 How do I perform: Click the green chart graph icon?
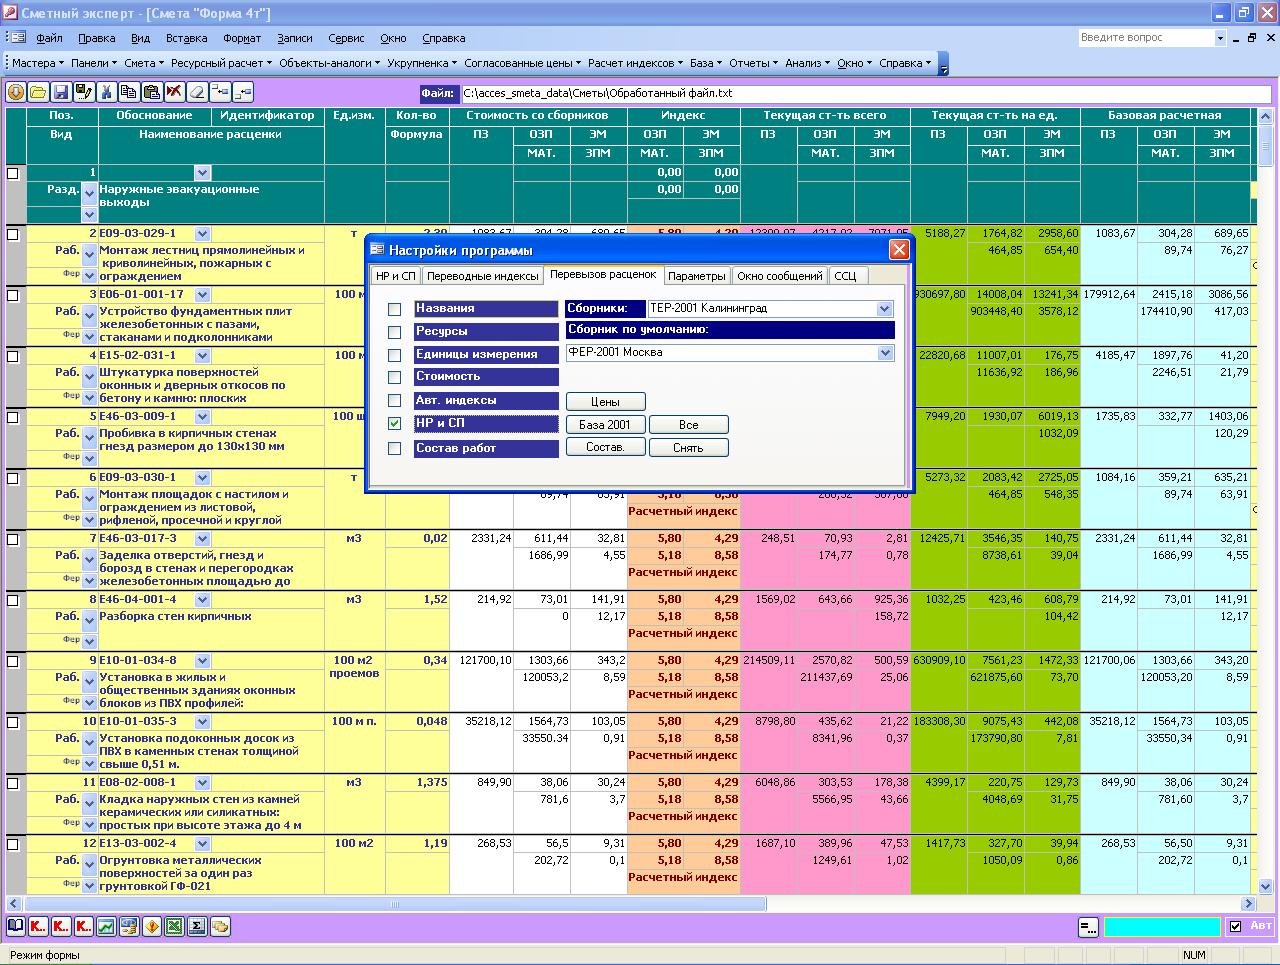click(106, 927)
